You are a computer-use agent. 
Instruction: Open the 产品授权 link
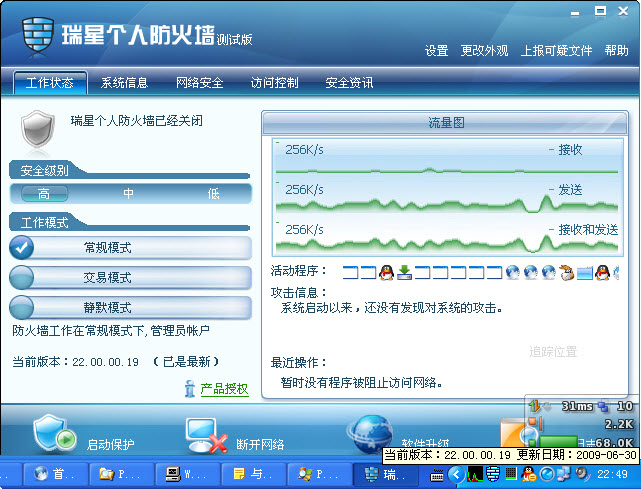(x=224, y=389)
